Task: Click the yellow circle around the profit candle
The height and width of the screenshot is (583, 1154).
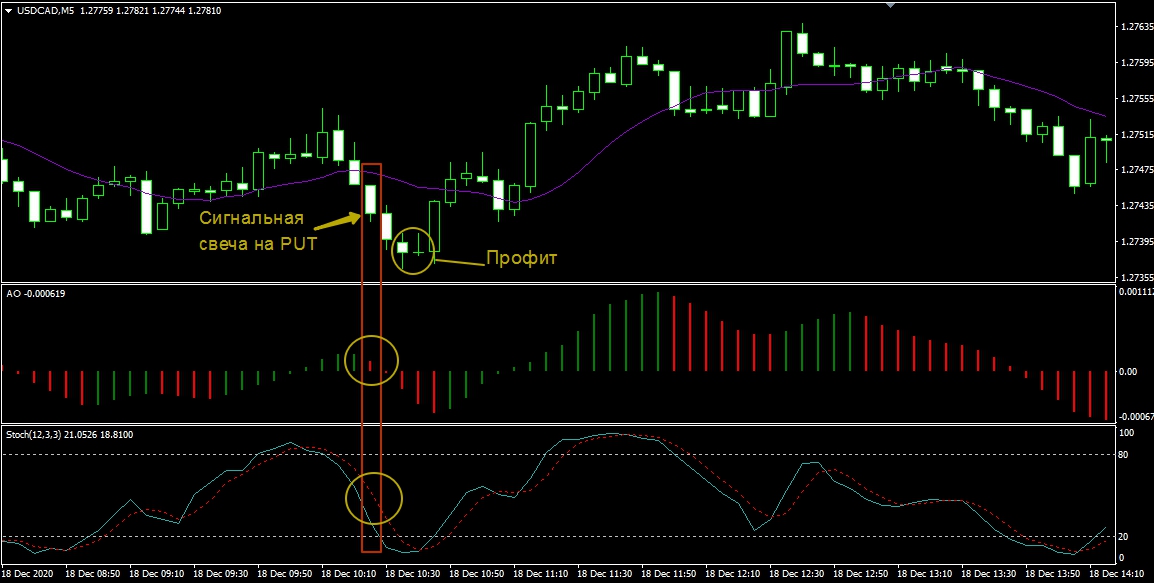Action: (413, 250)
